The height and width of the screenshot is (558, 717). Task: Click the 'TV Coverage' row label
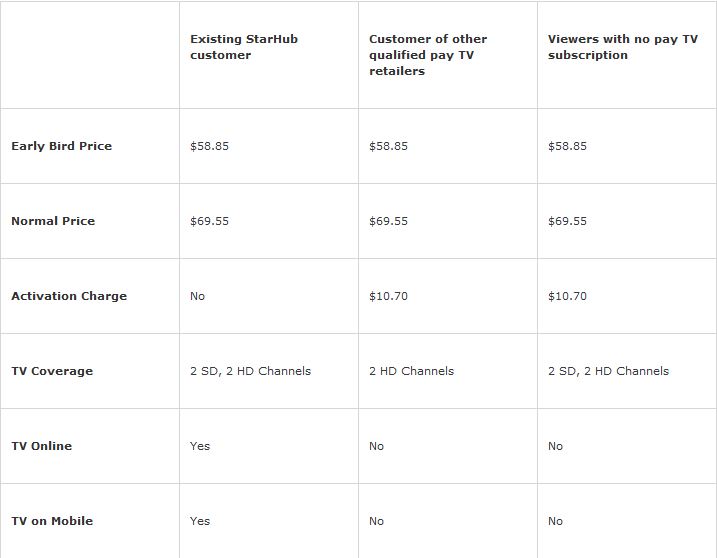[x=52, y=371]
